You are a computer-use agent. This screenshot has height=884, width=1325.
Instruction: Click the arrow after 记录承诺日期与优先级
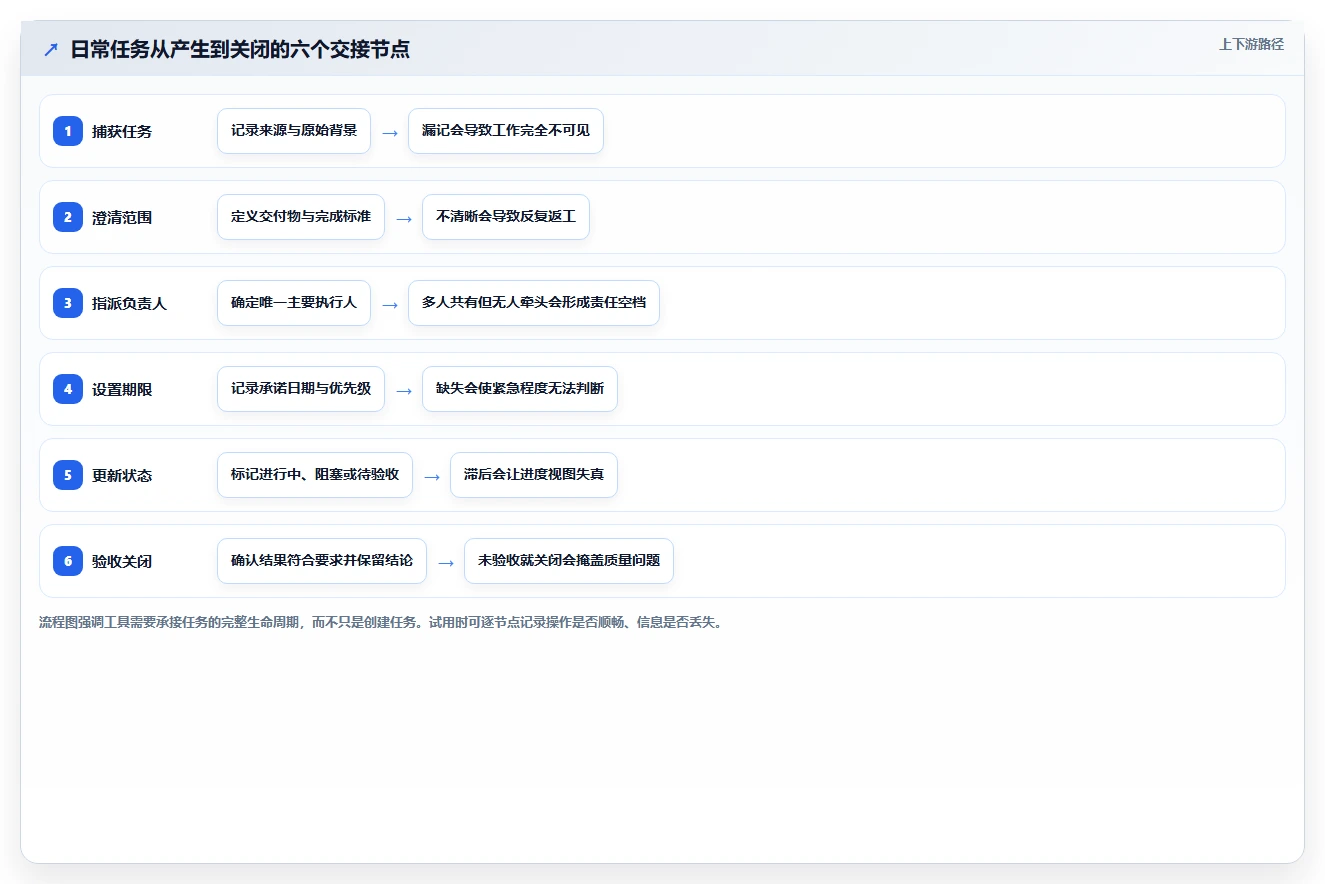(404, 390)
